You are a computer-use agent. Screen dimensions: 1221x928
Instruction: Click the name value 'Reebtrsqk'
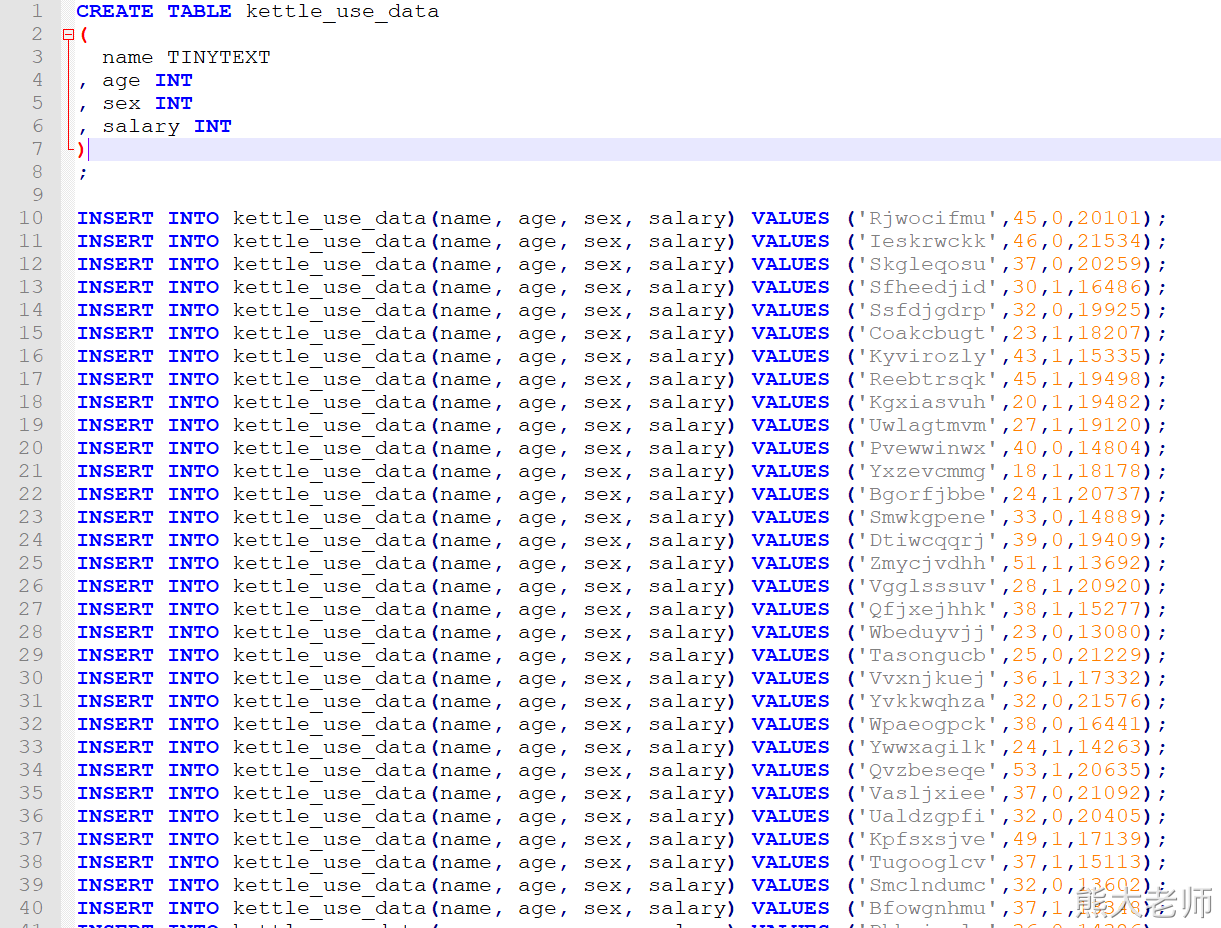click(x=927, y=380)
